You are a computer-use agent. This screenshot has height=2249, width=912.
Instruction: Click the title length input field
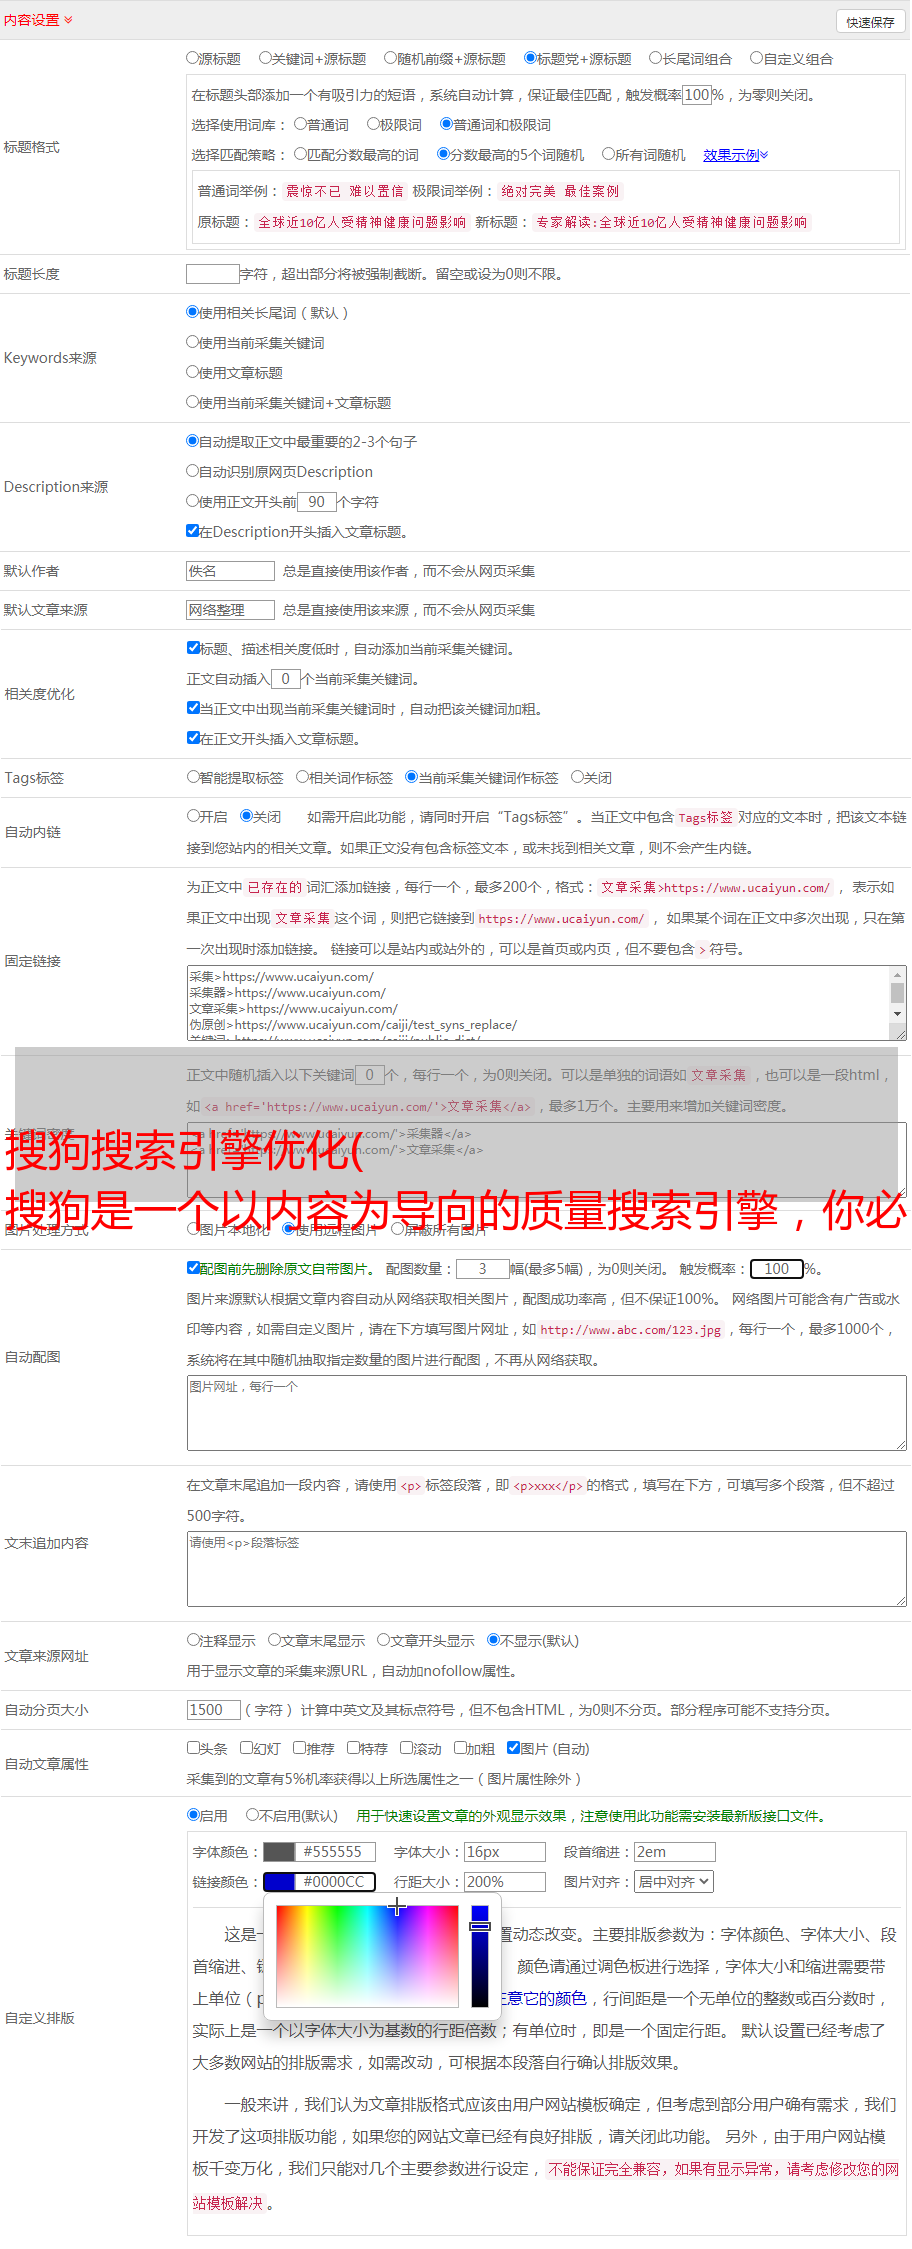213,274
